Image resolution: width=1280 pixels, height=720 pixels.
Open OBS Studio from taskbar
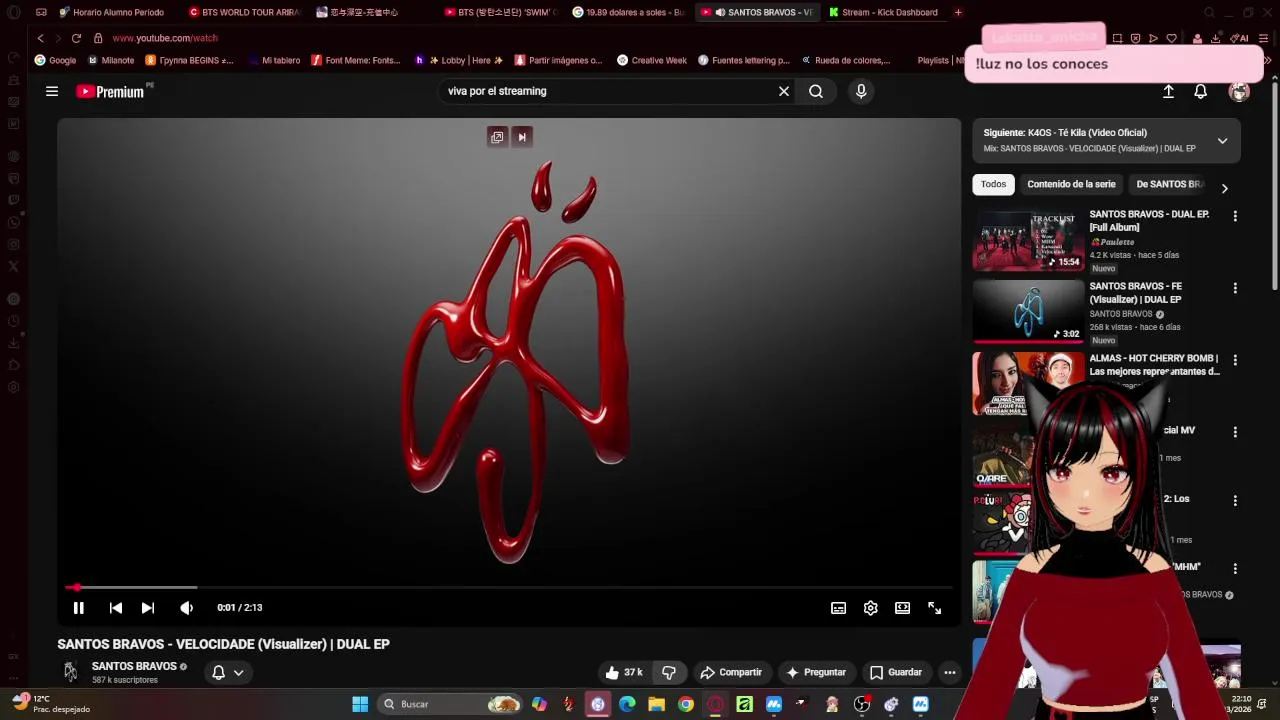[x=862, y=704]
